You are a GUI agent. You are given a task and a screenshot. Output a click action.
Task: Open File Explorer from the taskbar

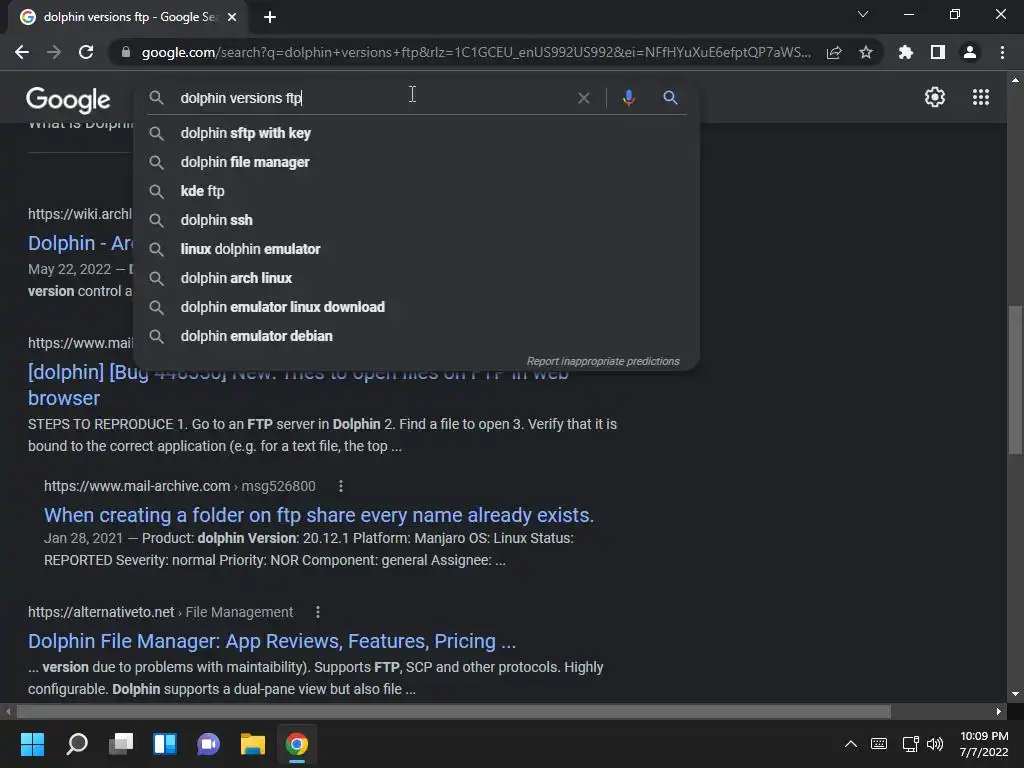coord(252,744)
